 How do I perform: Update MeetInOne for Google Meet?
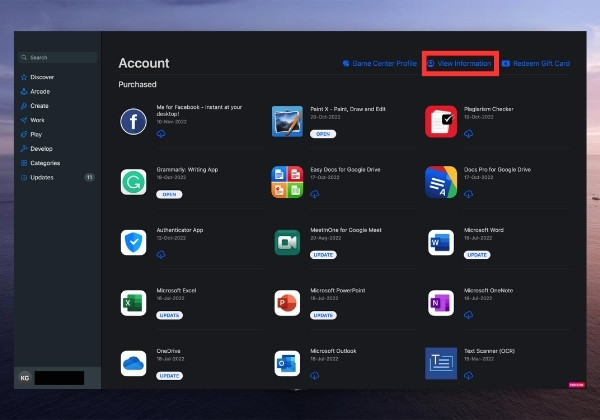point(323,255)
